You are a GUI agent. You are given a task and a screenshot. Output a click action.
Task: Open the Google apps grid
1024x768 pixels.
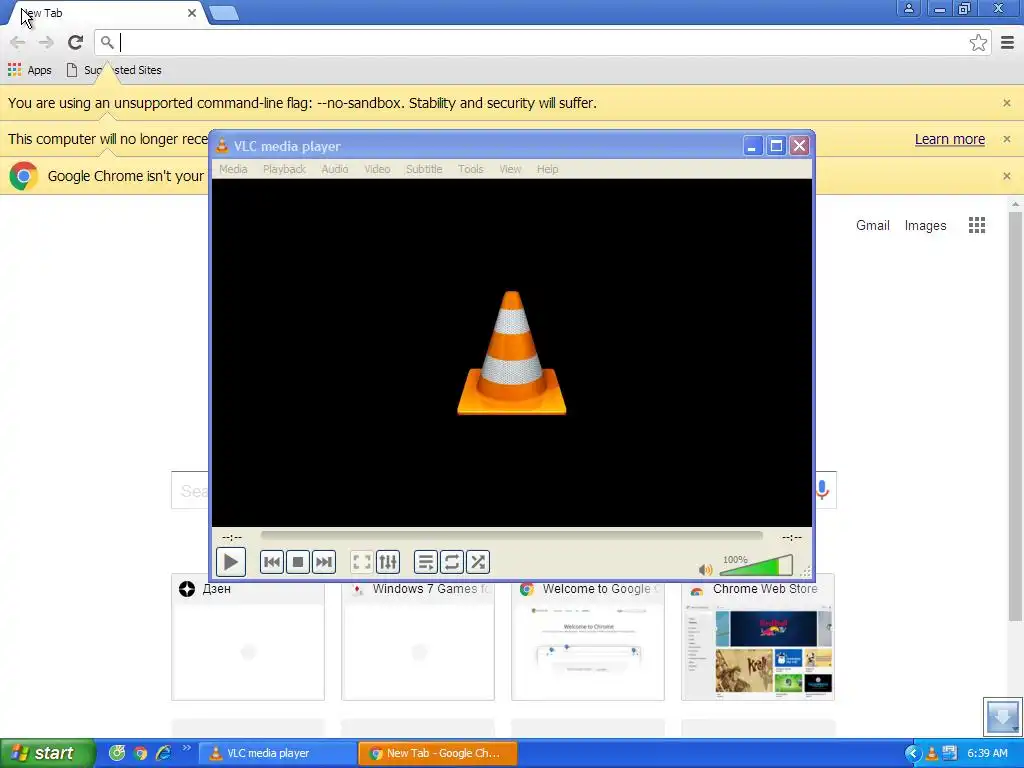tap(976, 225)
